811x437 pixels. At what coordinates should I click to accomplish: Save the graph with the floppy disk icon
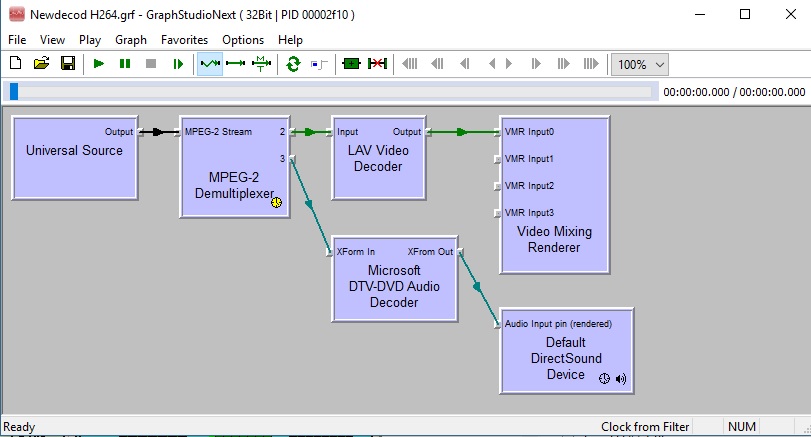click(x=68, y=64)
